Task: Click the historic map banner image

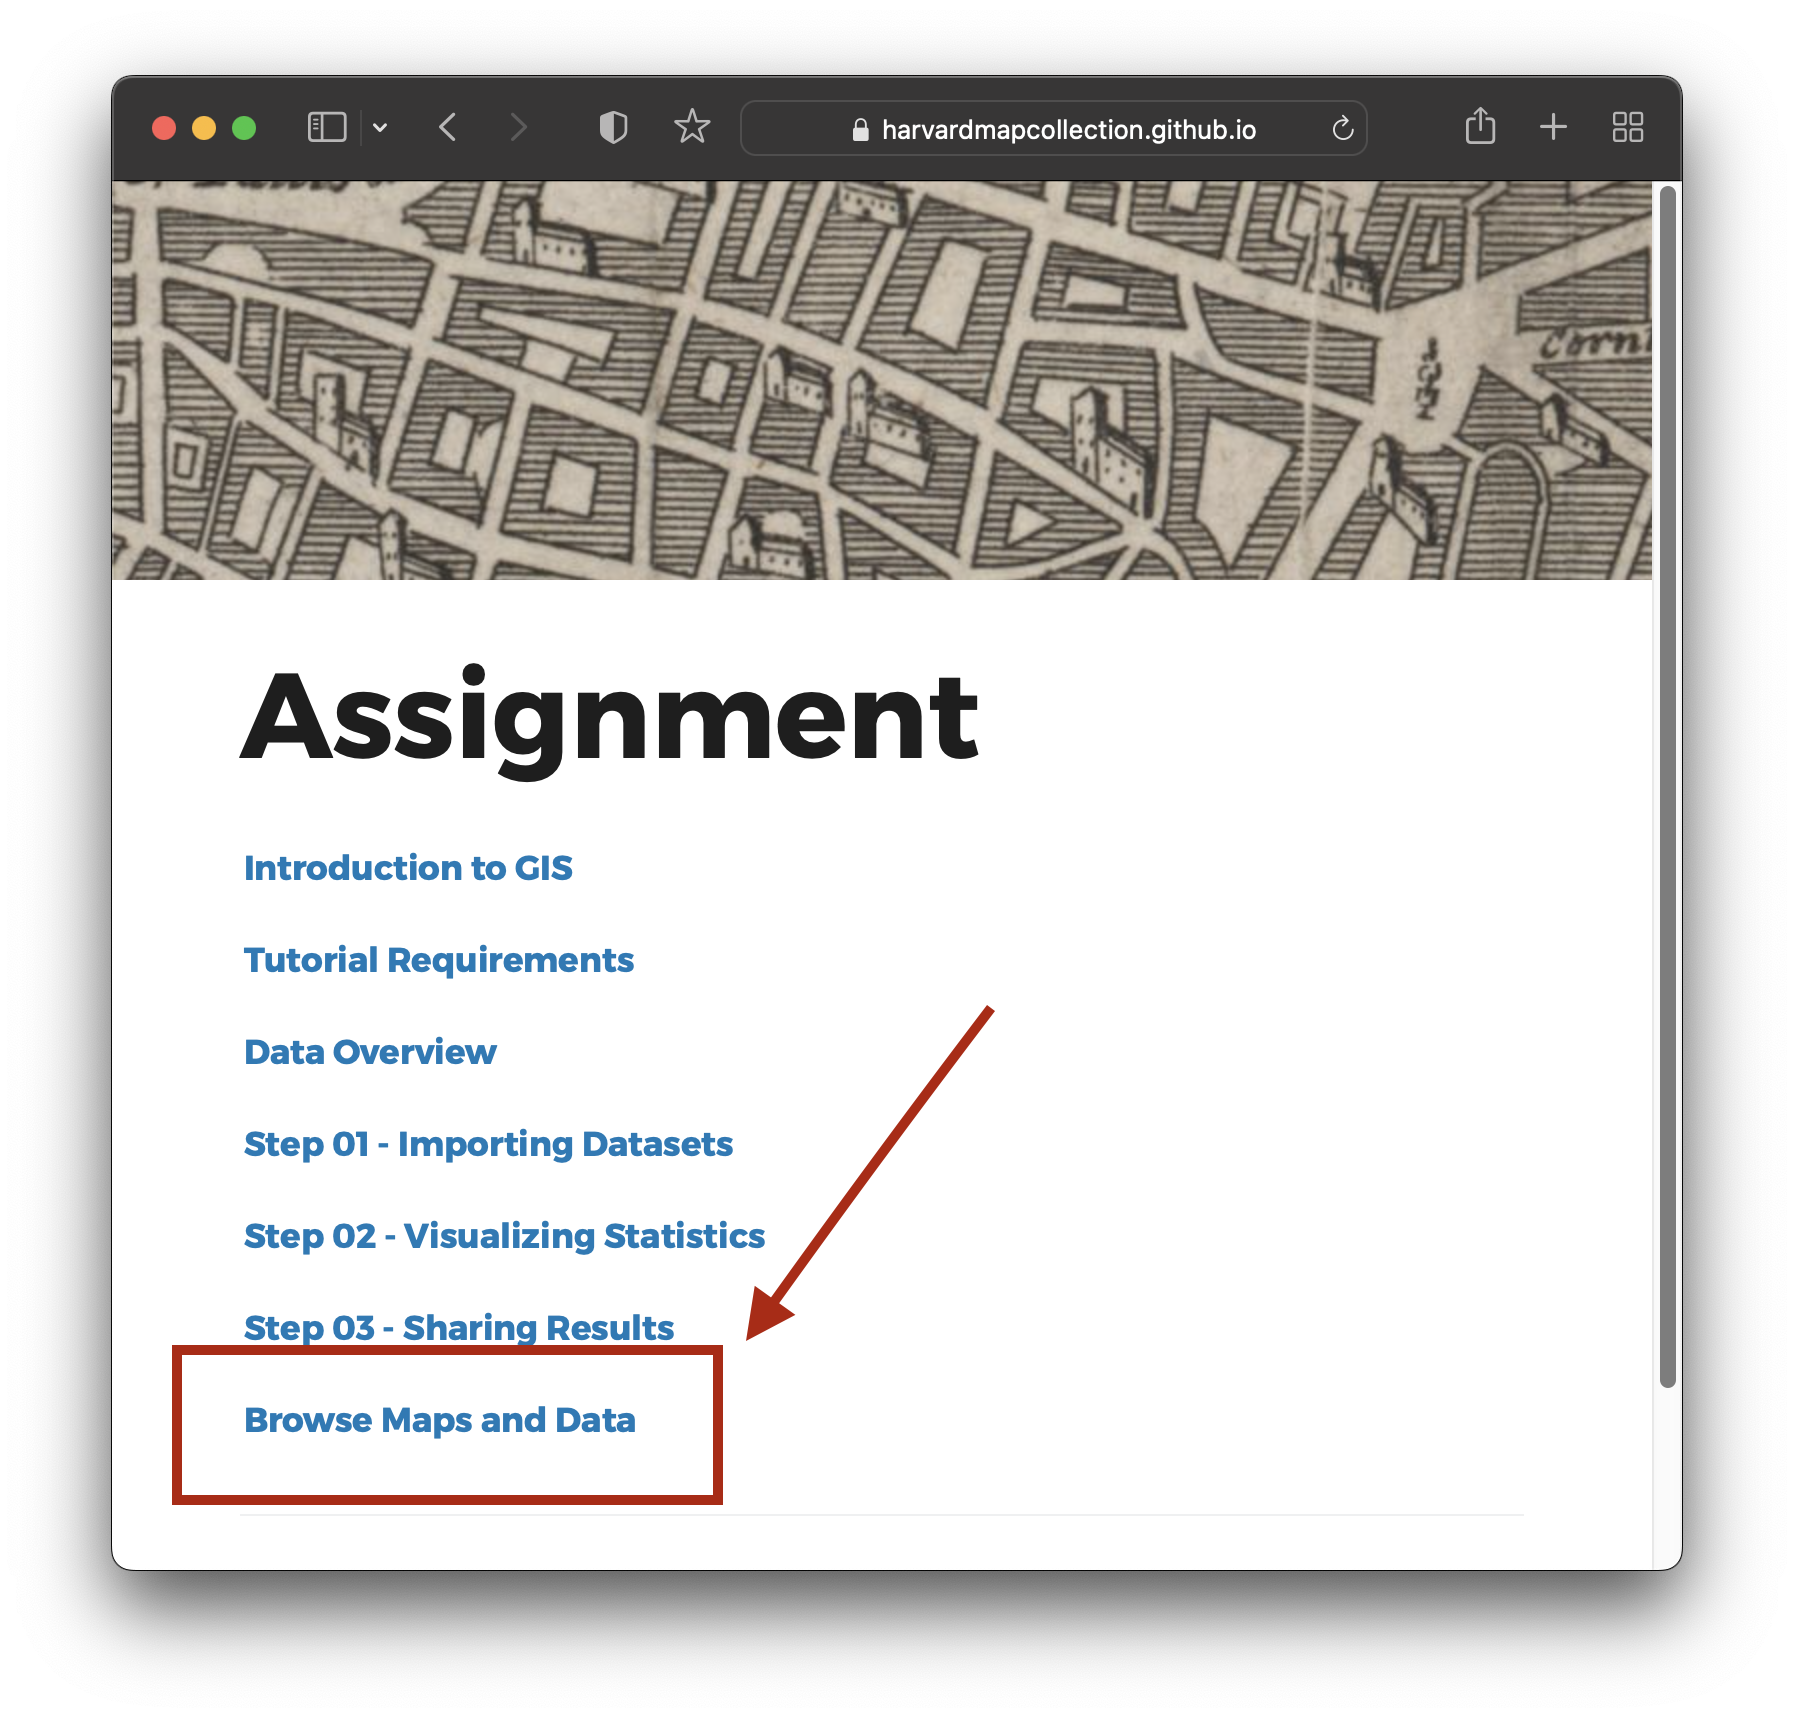Action: [881, 380]
